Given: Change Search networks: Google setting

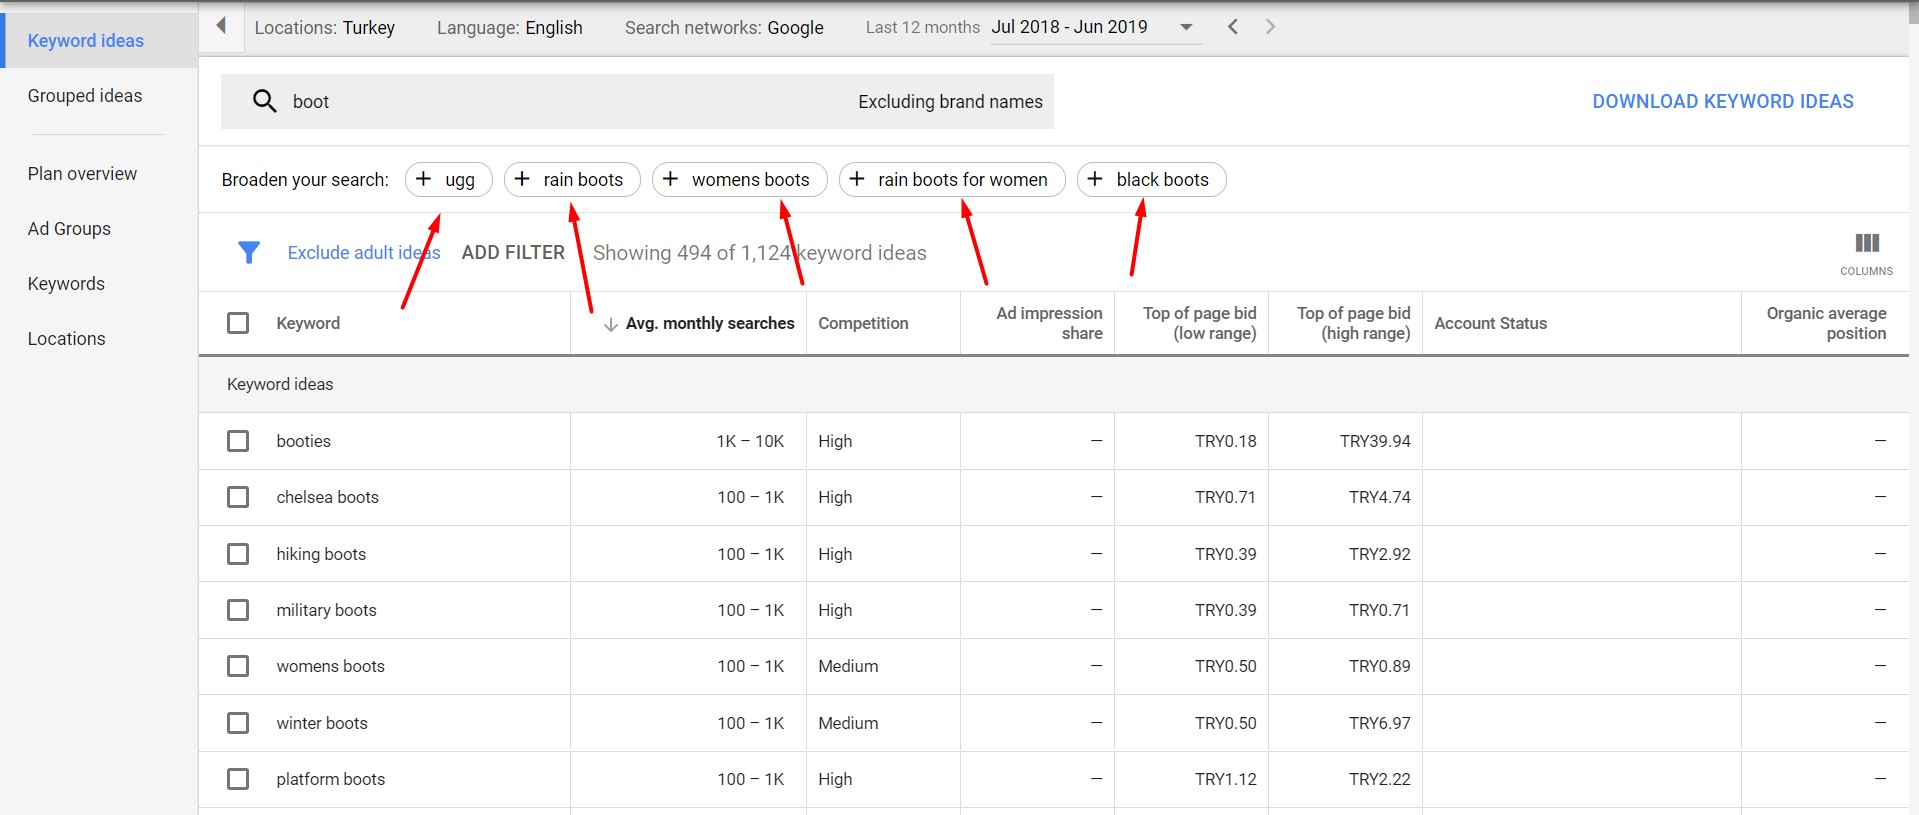Looking at the screenshot, I should tap(724, 28).
